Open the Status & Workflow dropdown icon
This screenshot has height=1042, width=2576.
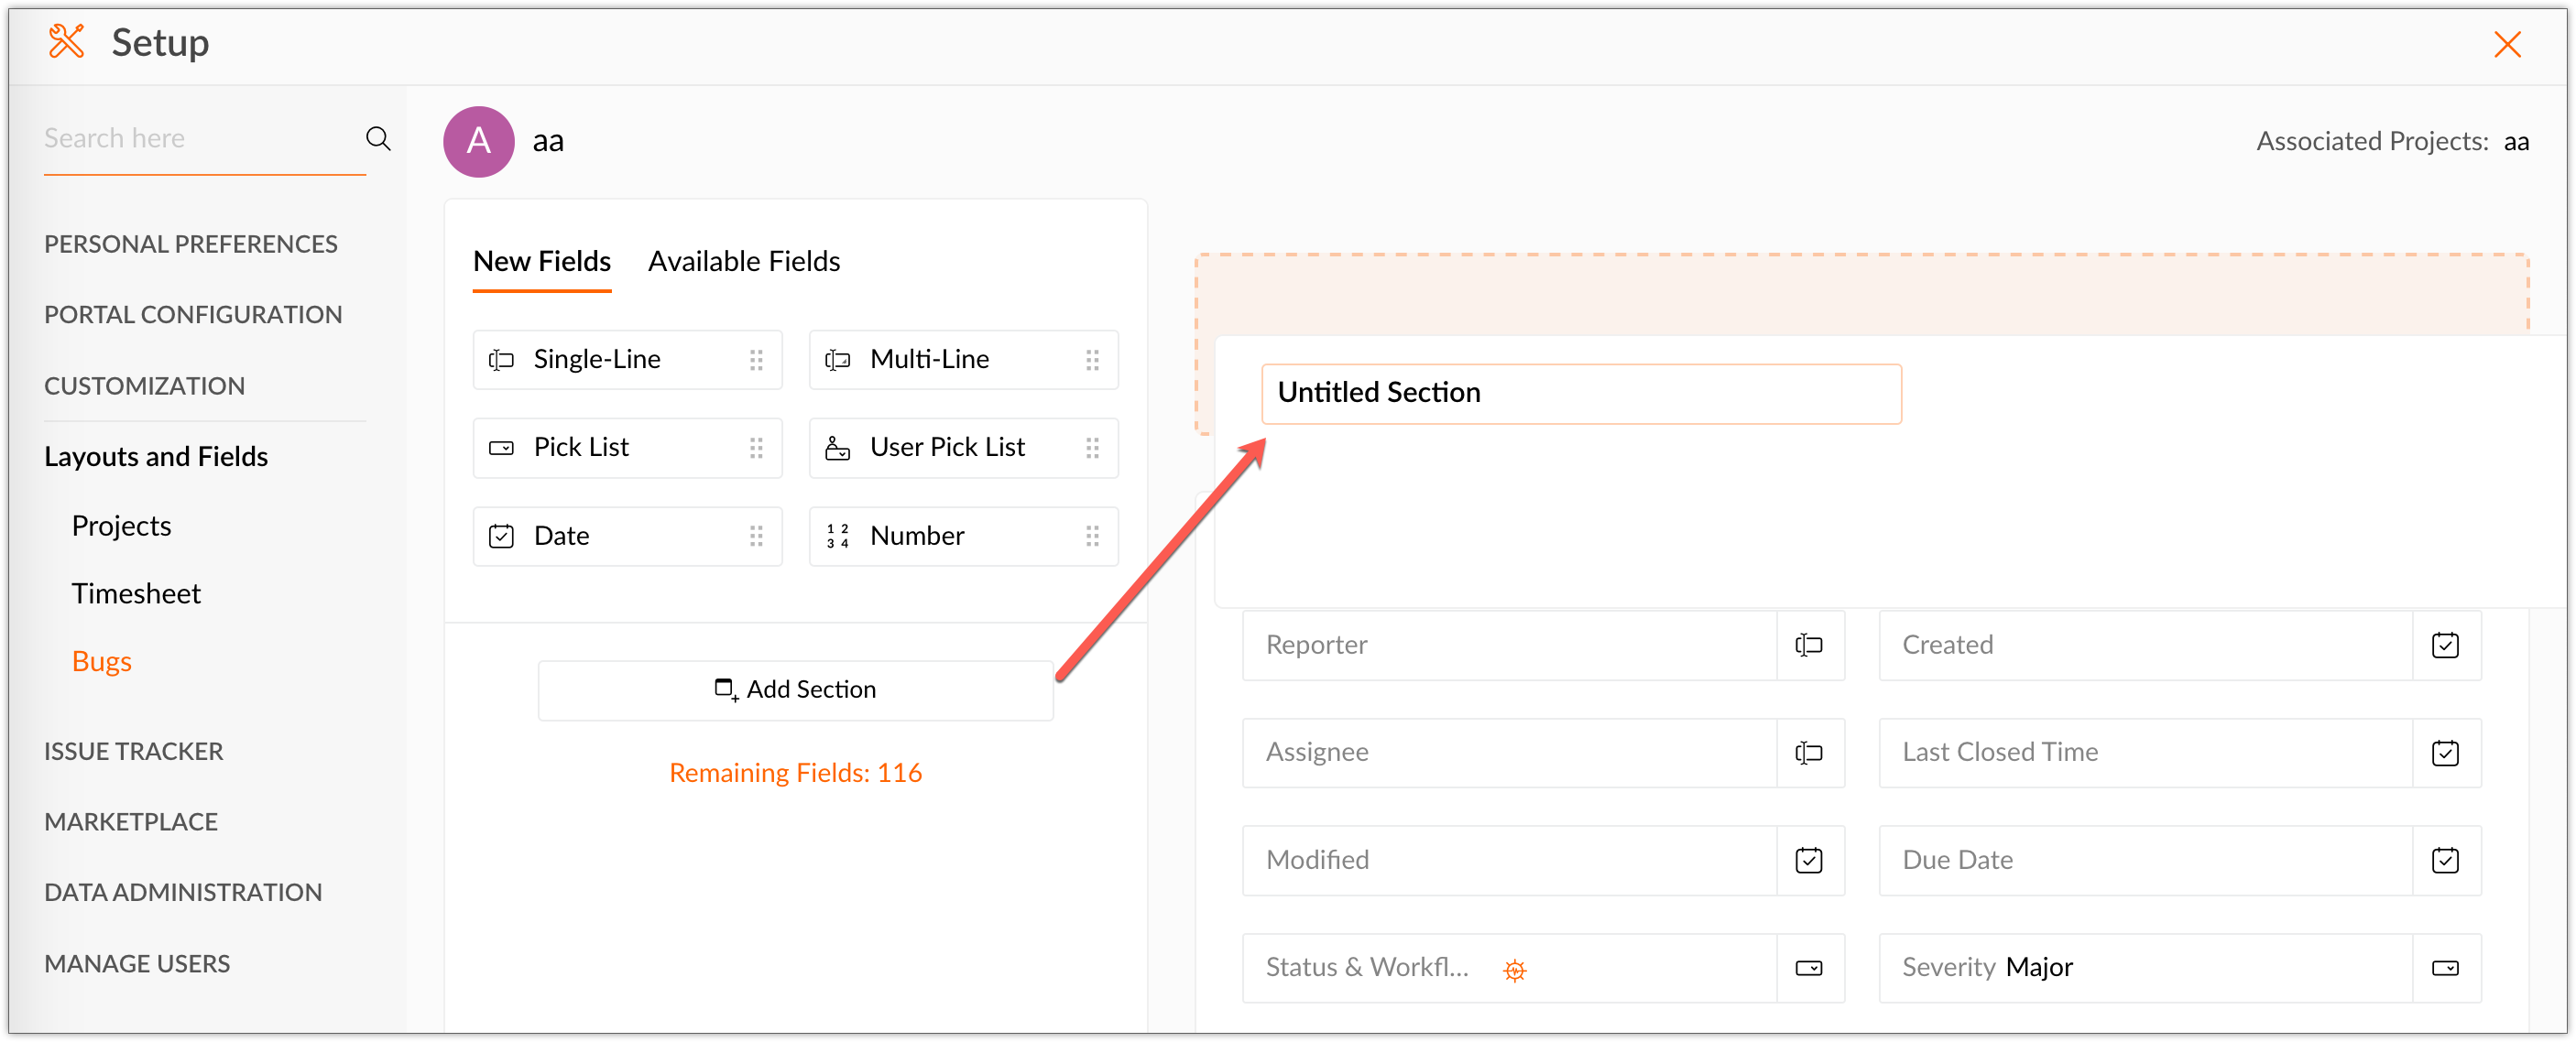coord(1808,968)
